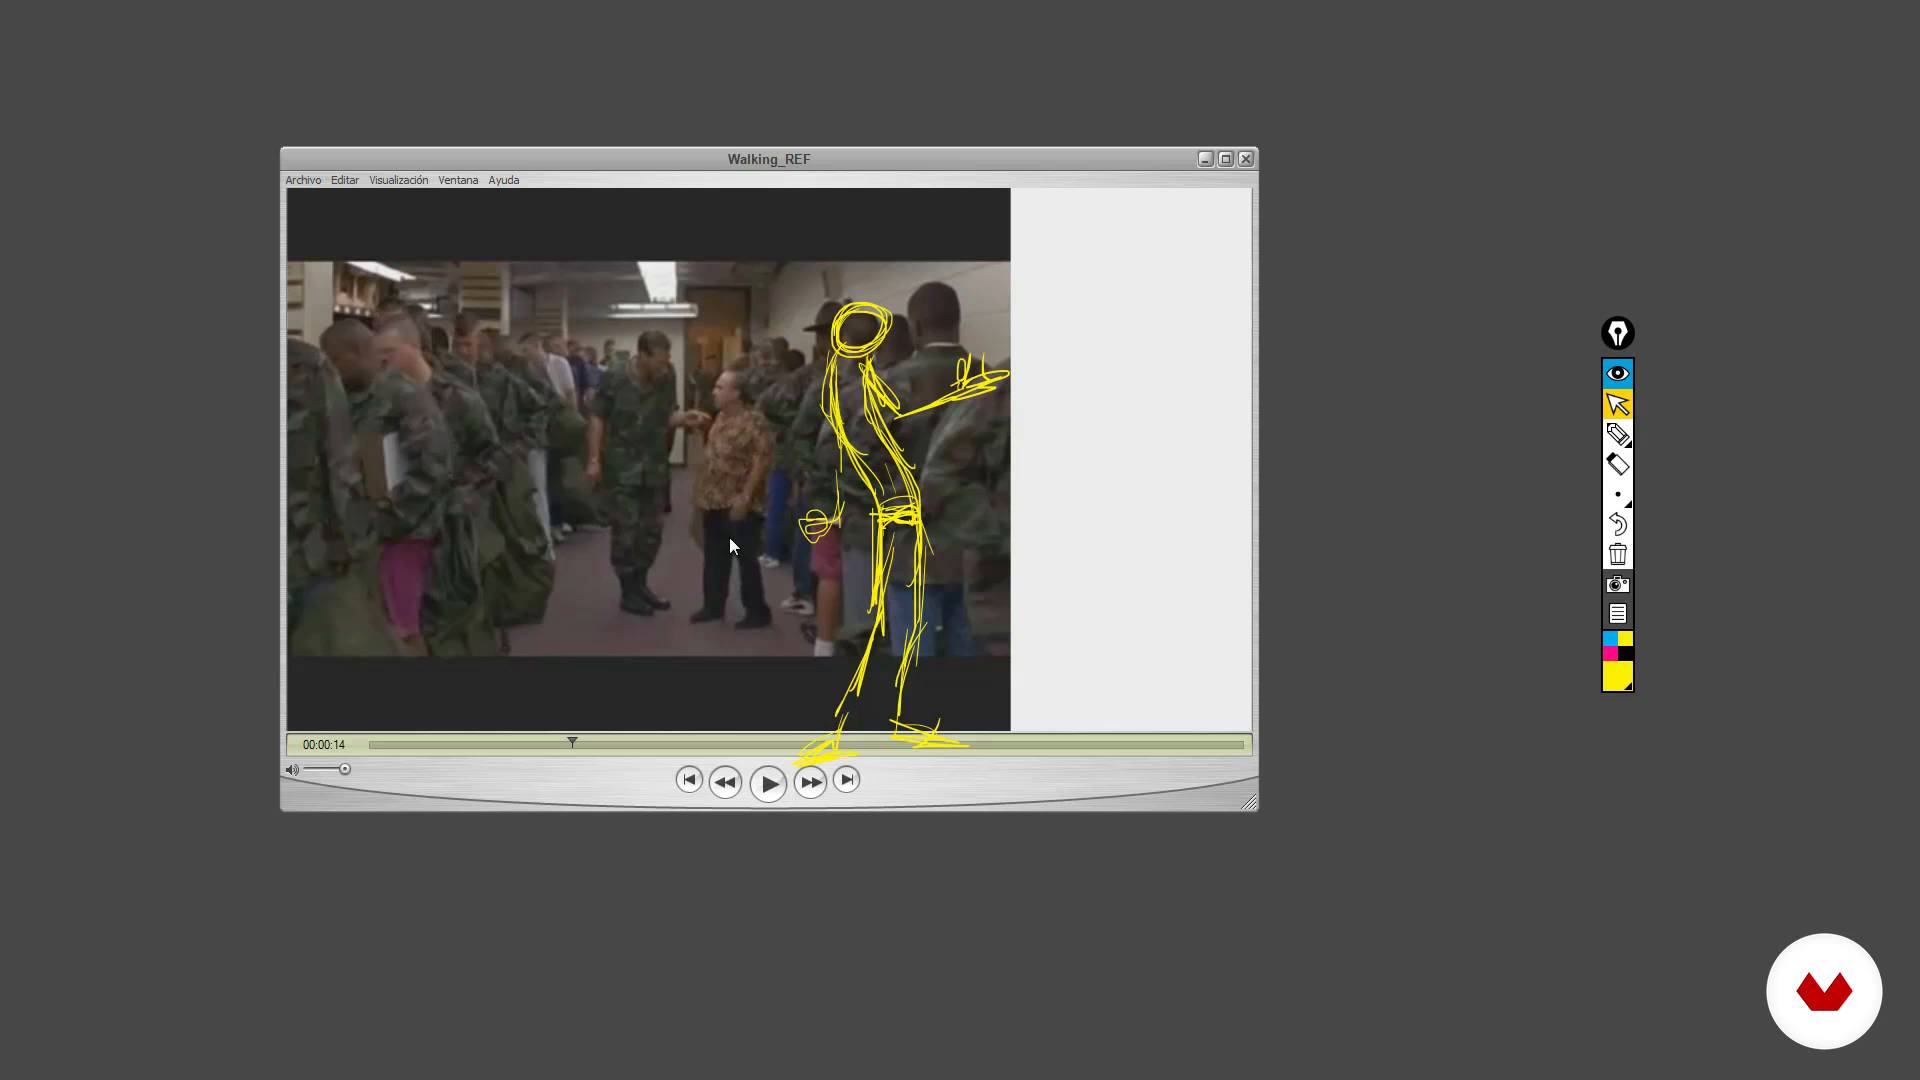Take a snapshot with the camera icon
Screen dimensions: 1920x1080
1617,584
